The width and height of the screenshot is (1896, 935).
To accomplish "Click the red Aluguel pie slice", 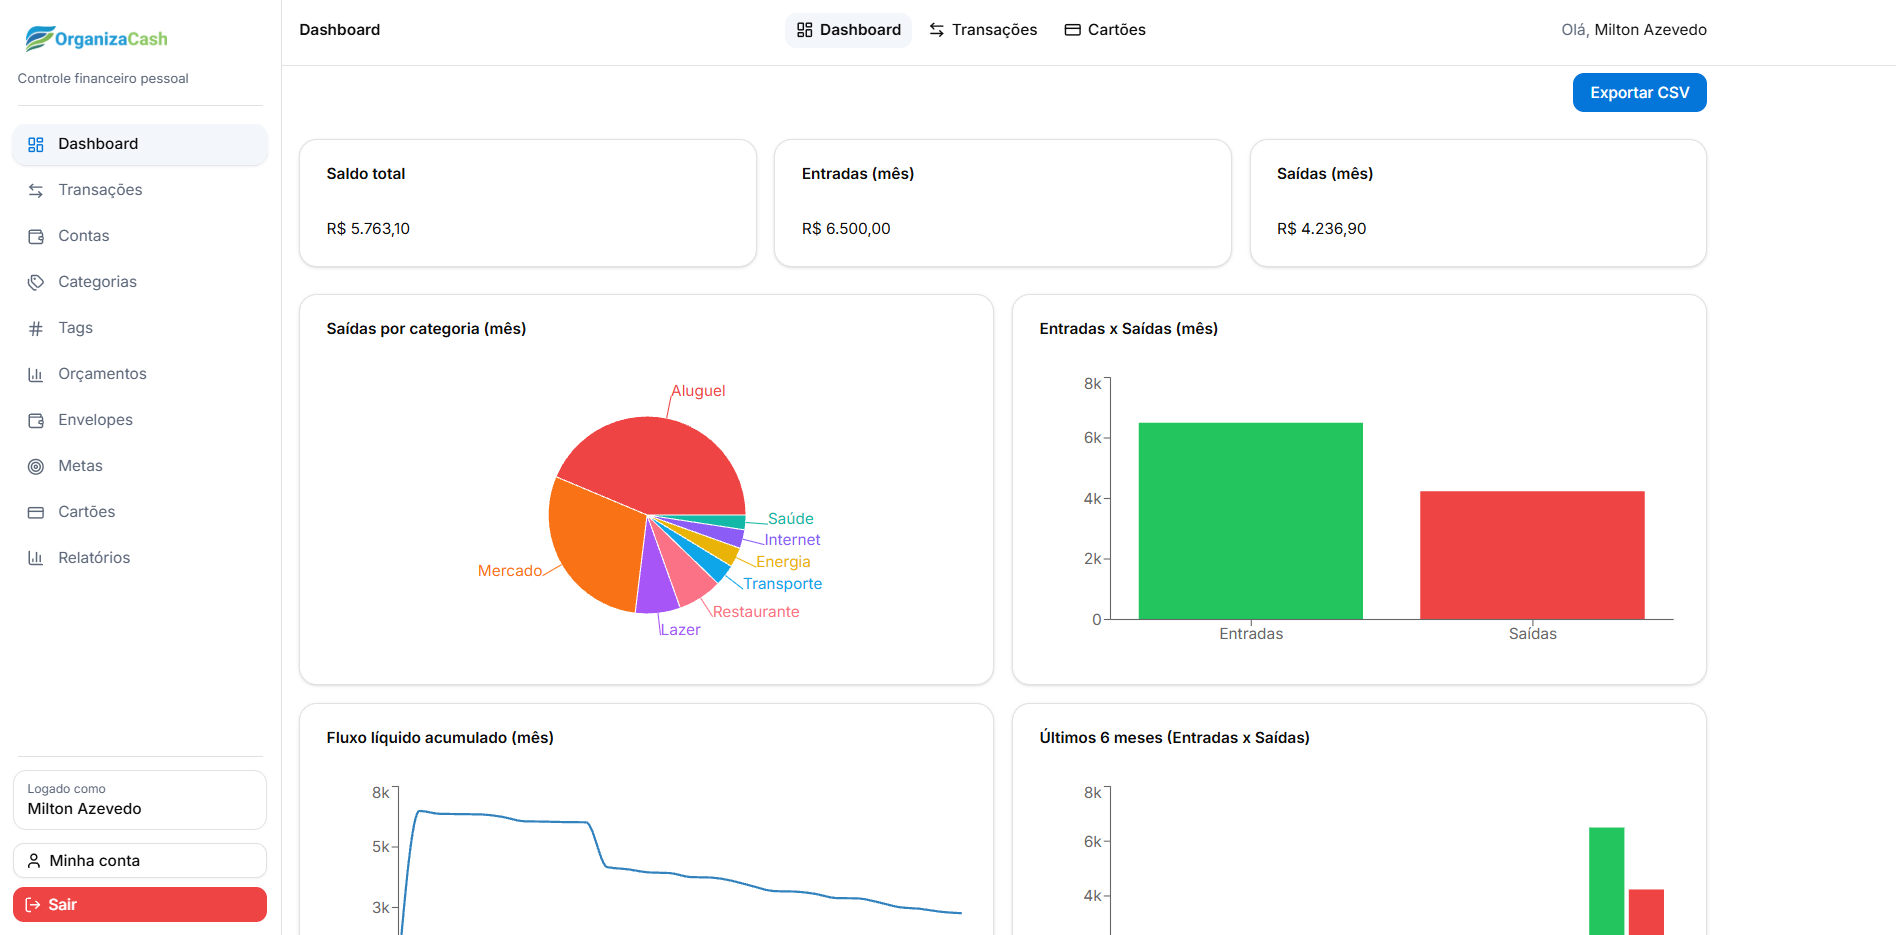I will tap(660, 460).
